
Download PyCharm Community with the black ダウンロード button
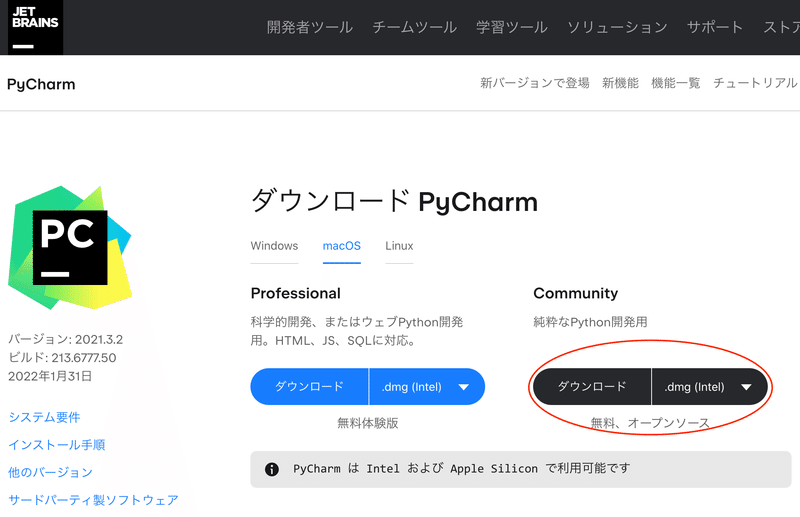(x=592, y=387)
